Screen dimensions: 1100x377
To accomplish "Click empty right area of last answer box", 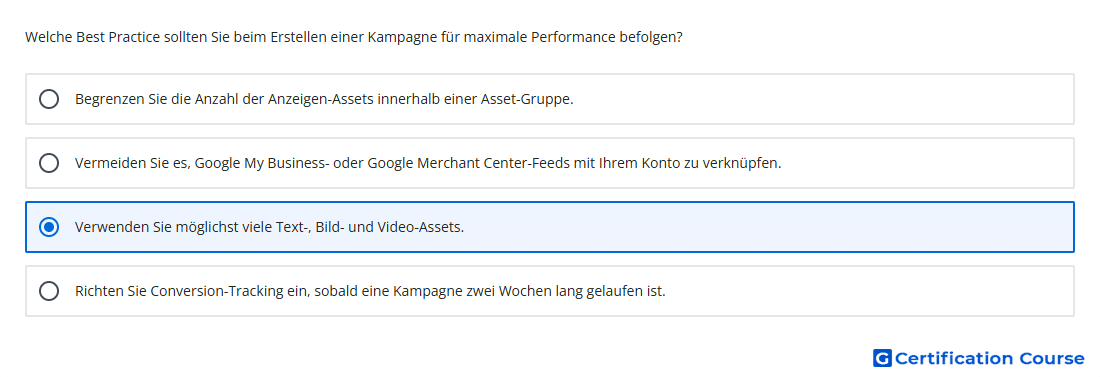I will coord(870,291).
